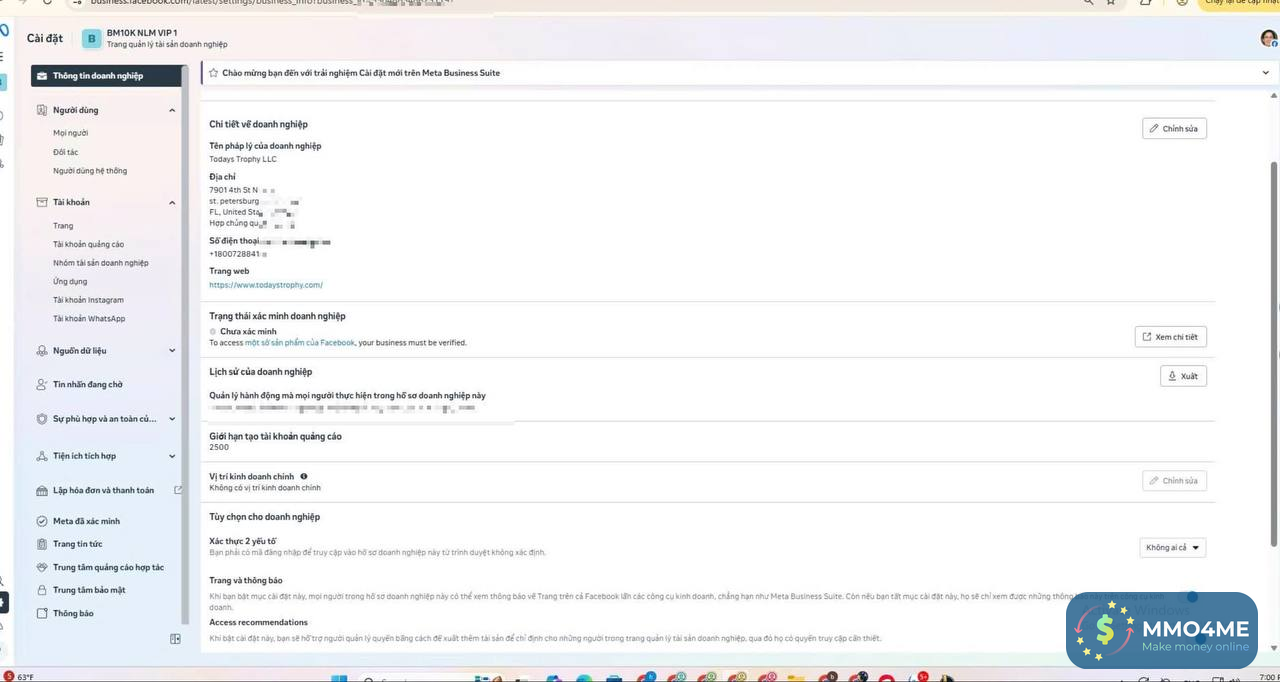Screen dimensions: 1280x682
Task: Open Tài khoản quảng cáo
Action: 89,244
